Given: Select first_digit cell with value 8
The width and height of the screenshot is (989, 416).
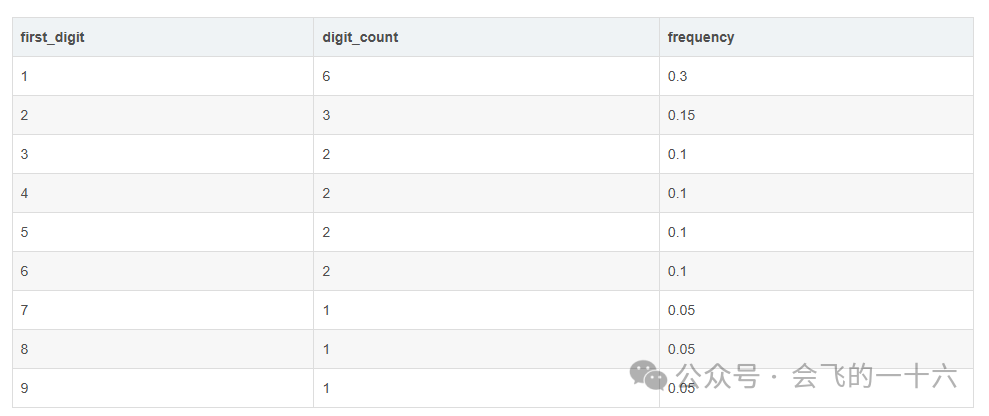Looking at the screenshot, I should tap(24, 349).
